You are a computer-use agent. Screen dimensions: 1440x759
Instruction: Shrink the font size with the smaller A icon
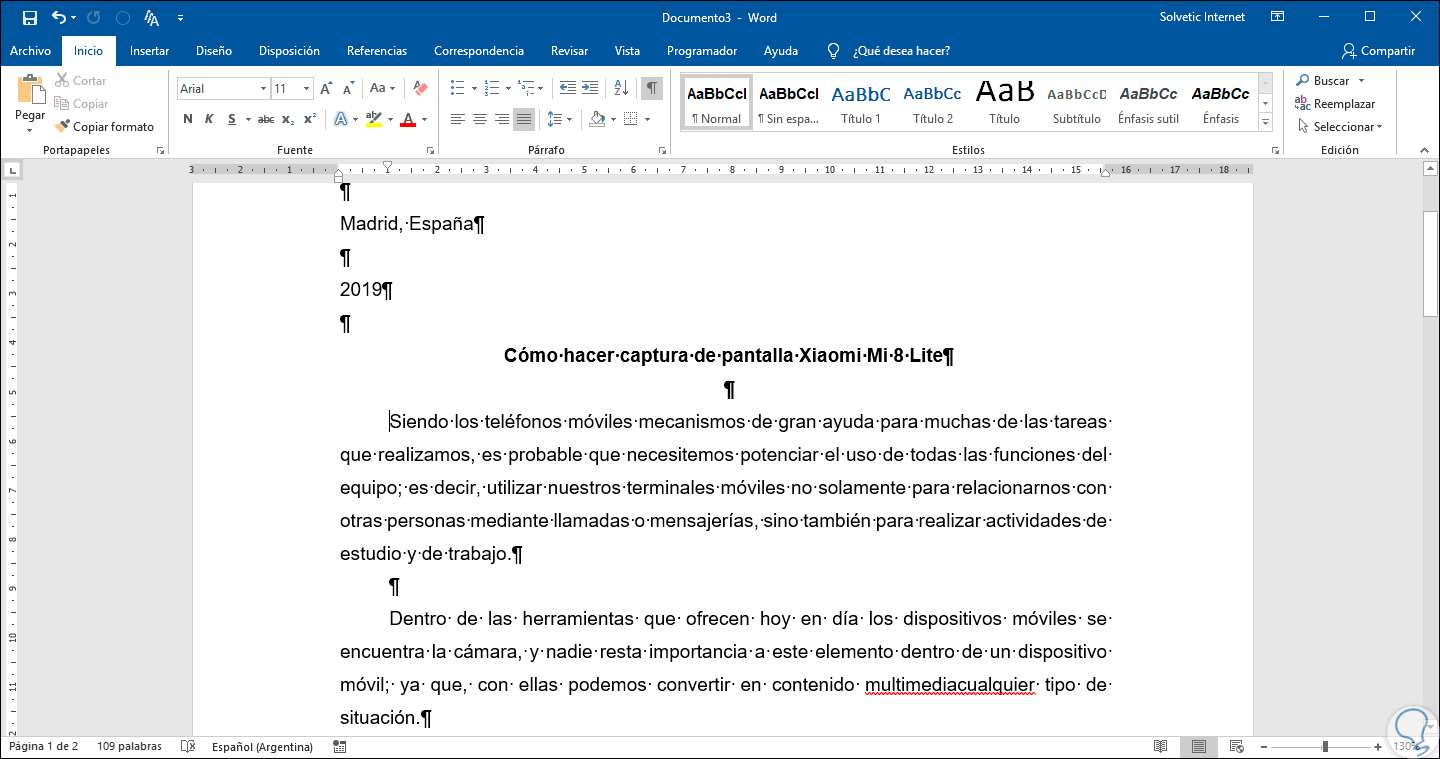tap(347, 89)
